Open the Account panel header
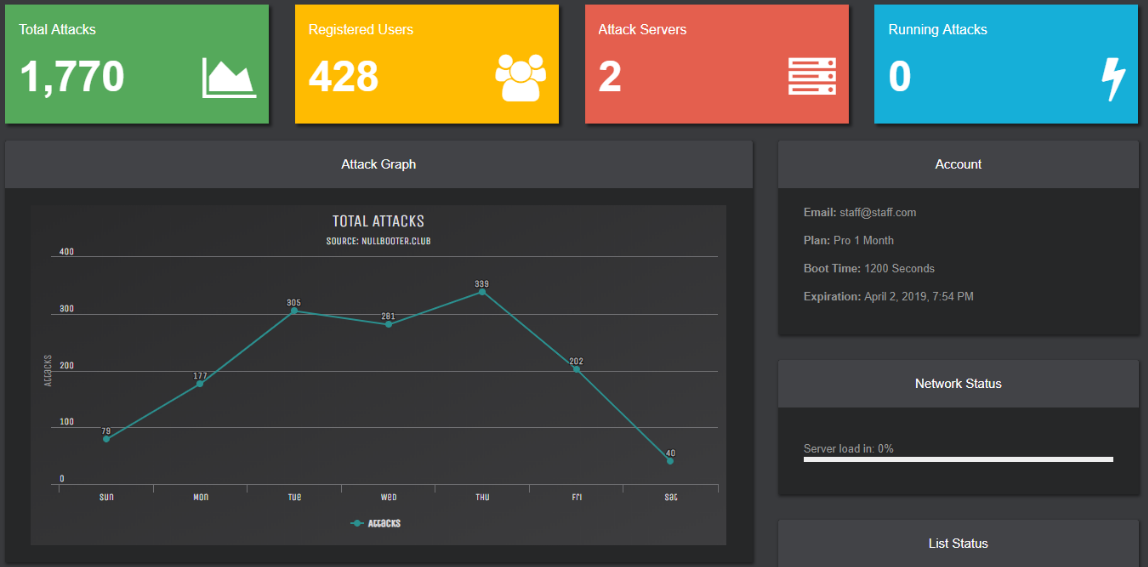Viewport: 1148px width, 567px height. click(958, 164)
